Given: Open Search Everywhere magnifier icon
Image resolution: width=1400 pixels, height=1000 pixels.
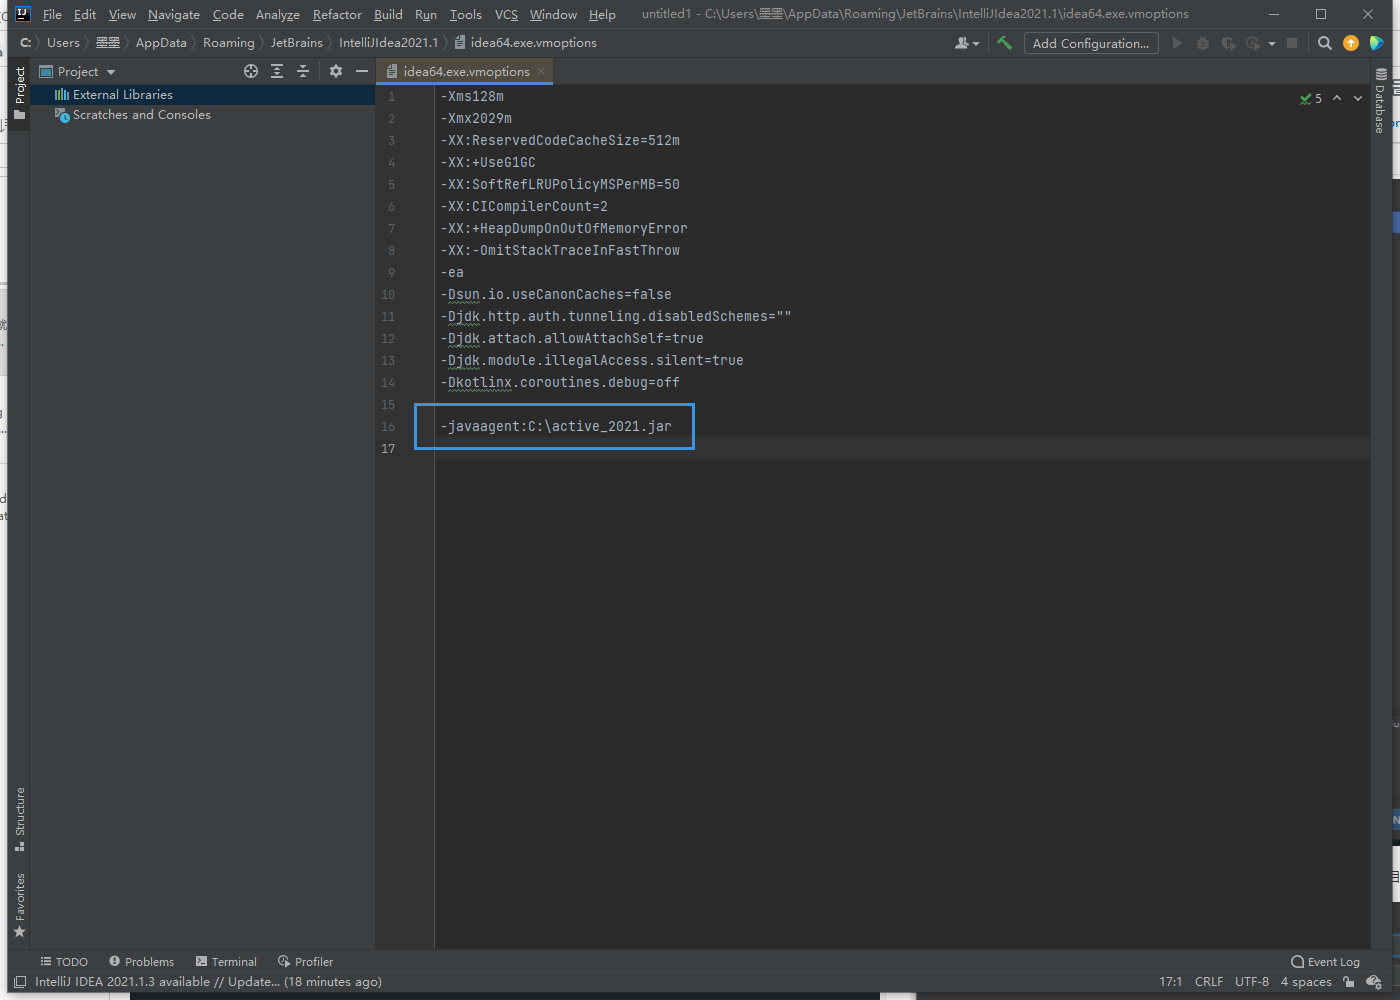Looking at the screenshot, I should point(1324,43).
